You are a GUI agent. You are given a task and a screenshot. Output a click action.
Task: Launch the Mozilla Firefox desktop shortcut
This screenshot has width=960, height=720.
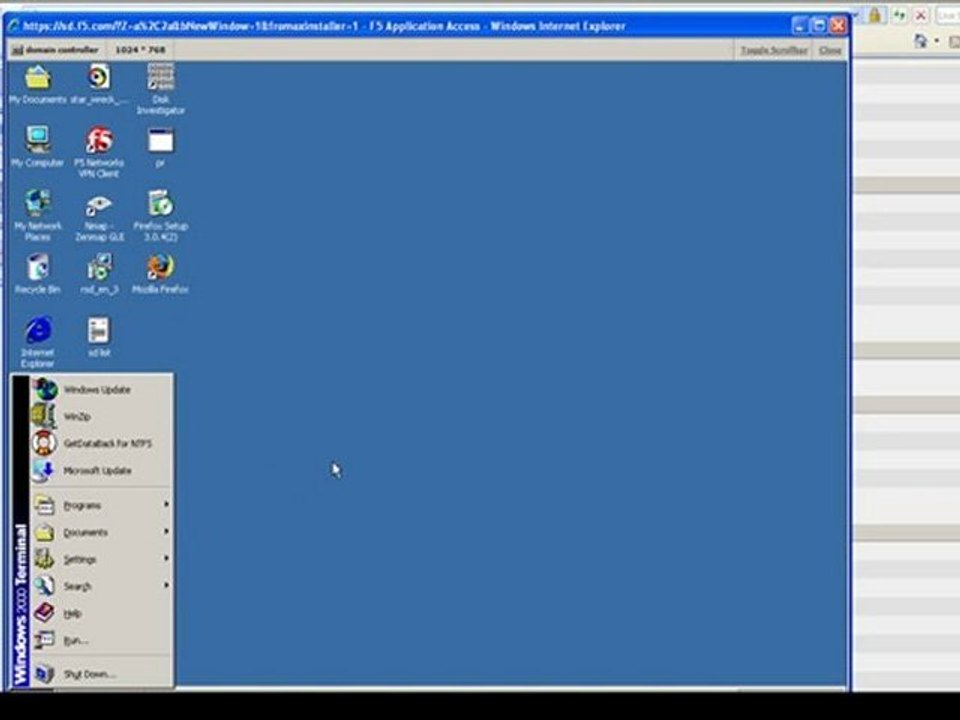pos(160,274)
